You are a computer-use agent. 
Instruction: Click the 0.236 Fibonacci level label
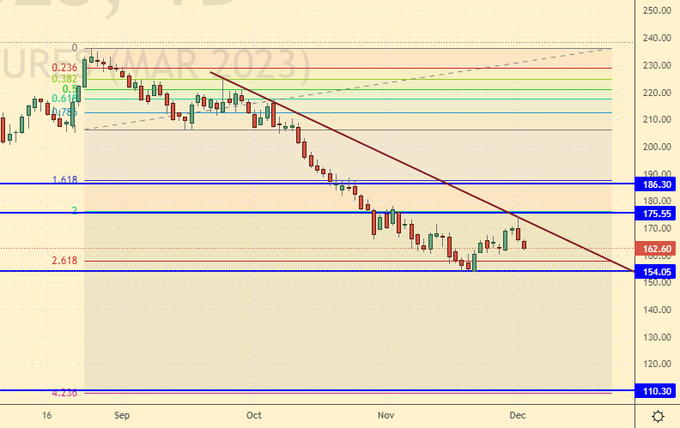click(x=65, y=68)
